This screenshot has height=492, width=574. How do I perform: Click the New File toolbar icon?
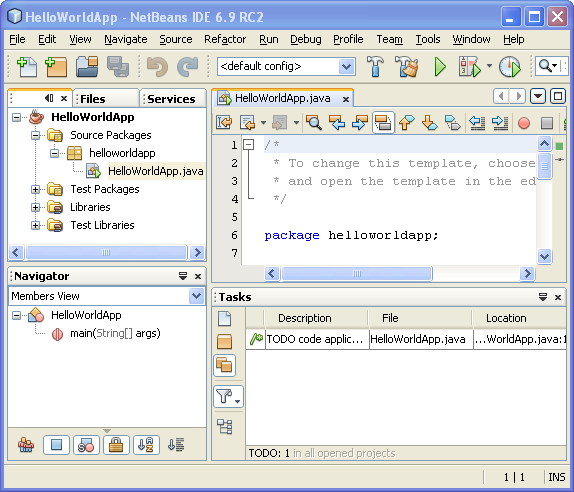26,67
